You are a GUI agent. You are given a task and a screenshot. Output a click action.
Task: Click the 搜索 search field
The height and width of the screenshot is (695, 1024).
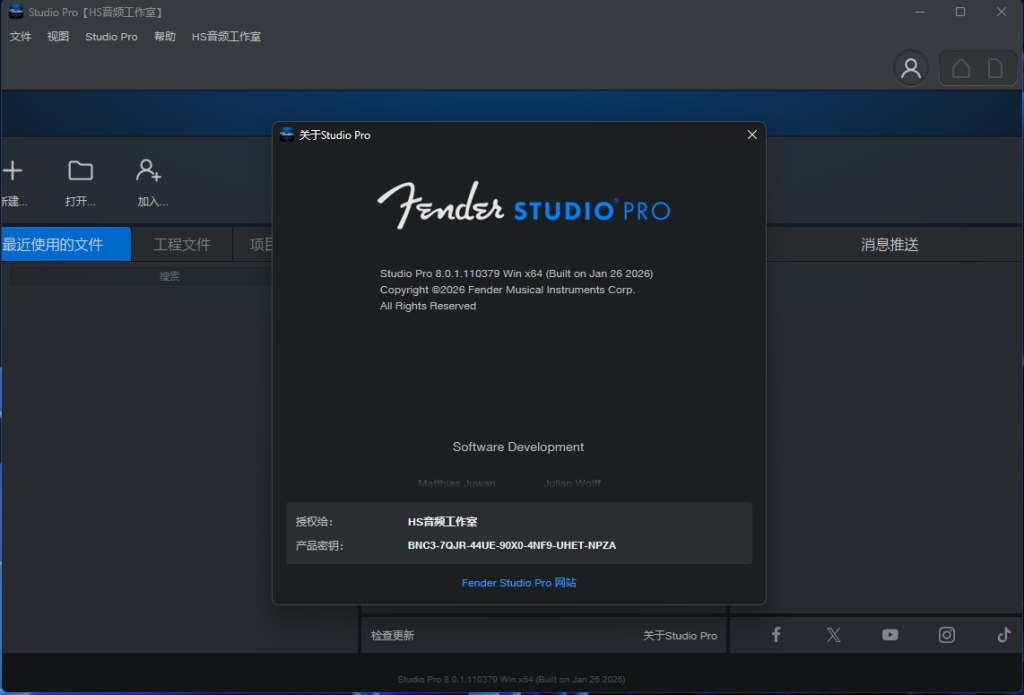click(168, 275)
